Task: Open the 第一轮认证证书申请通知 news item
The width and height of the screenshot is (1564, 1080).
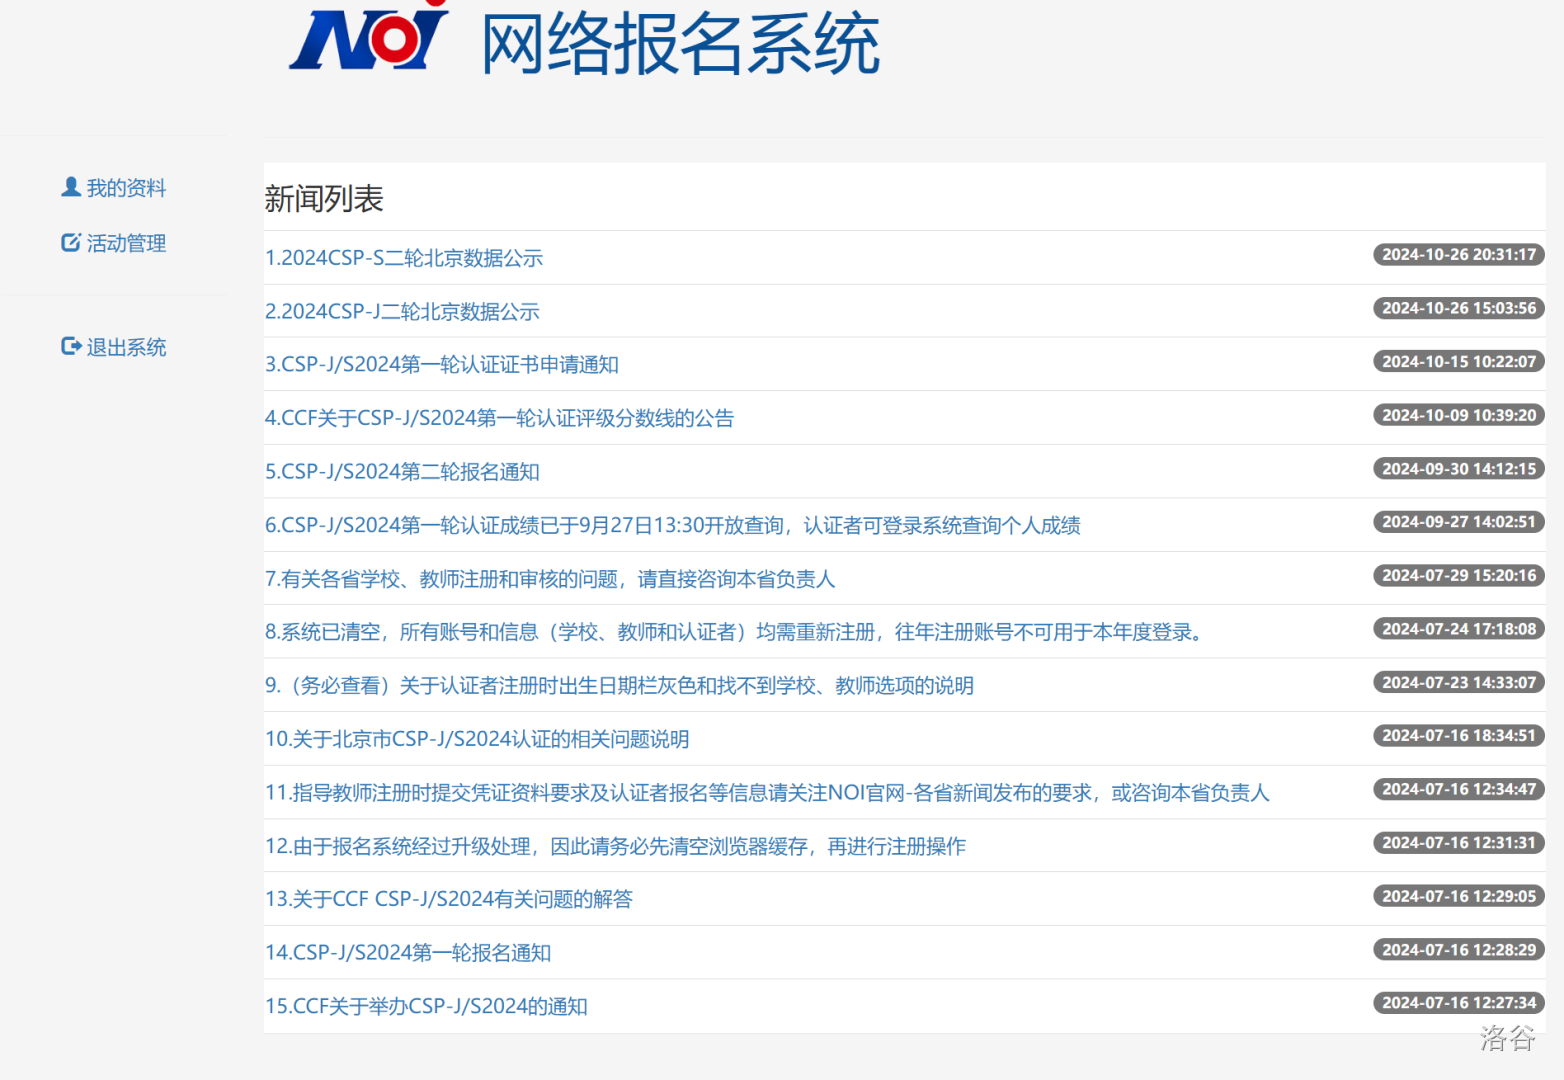Action: [441, 365]
